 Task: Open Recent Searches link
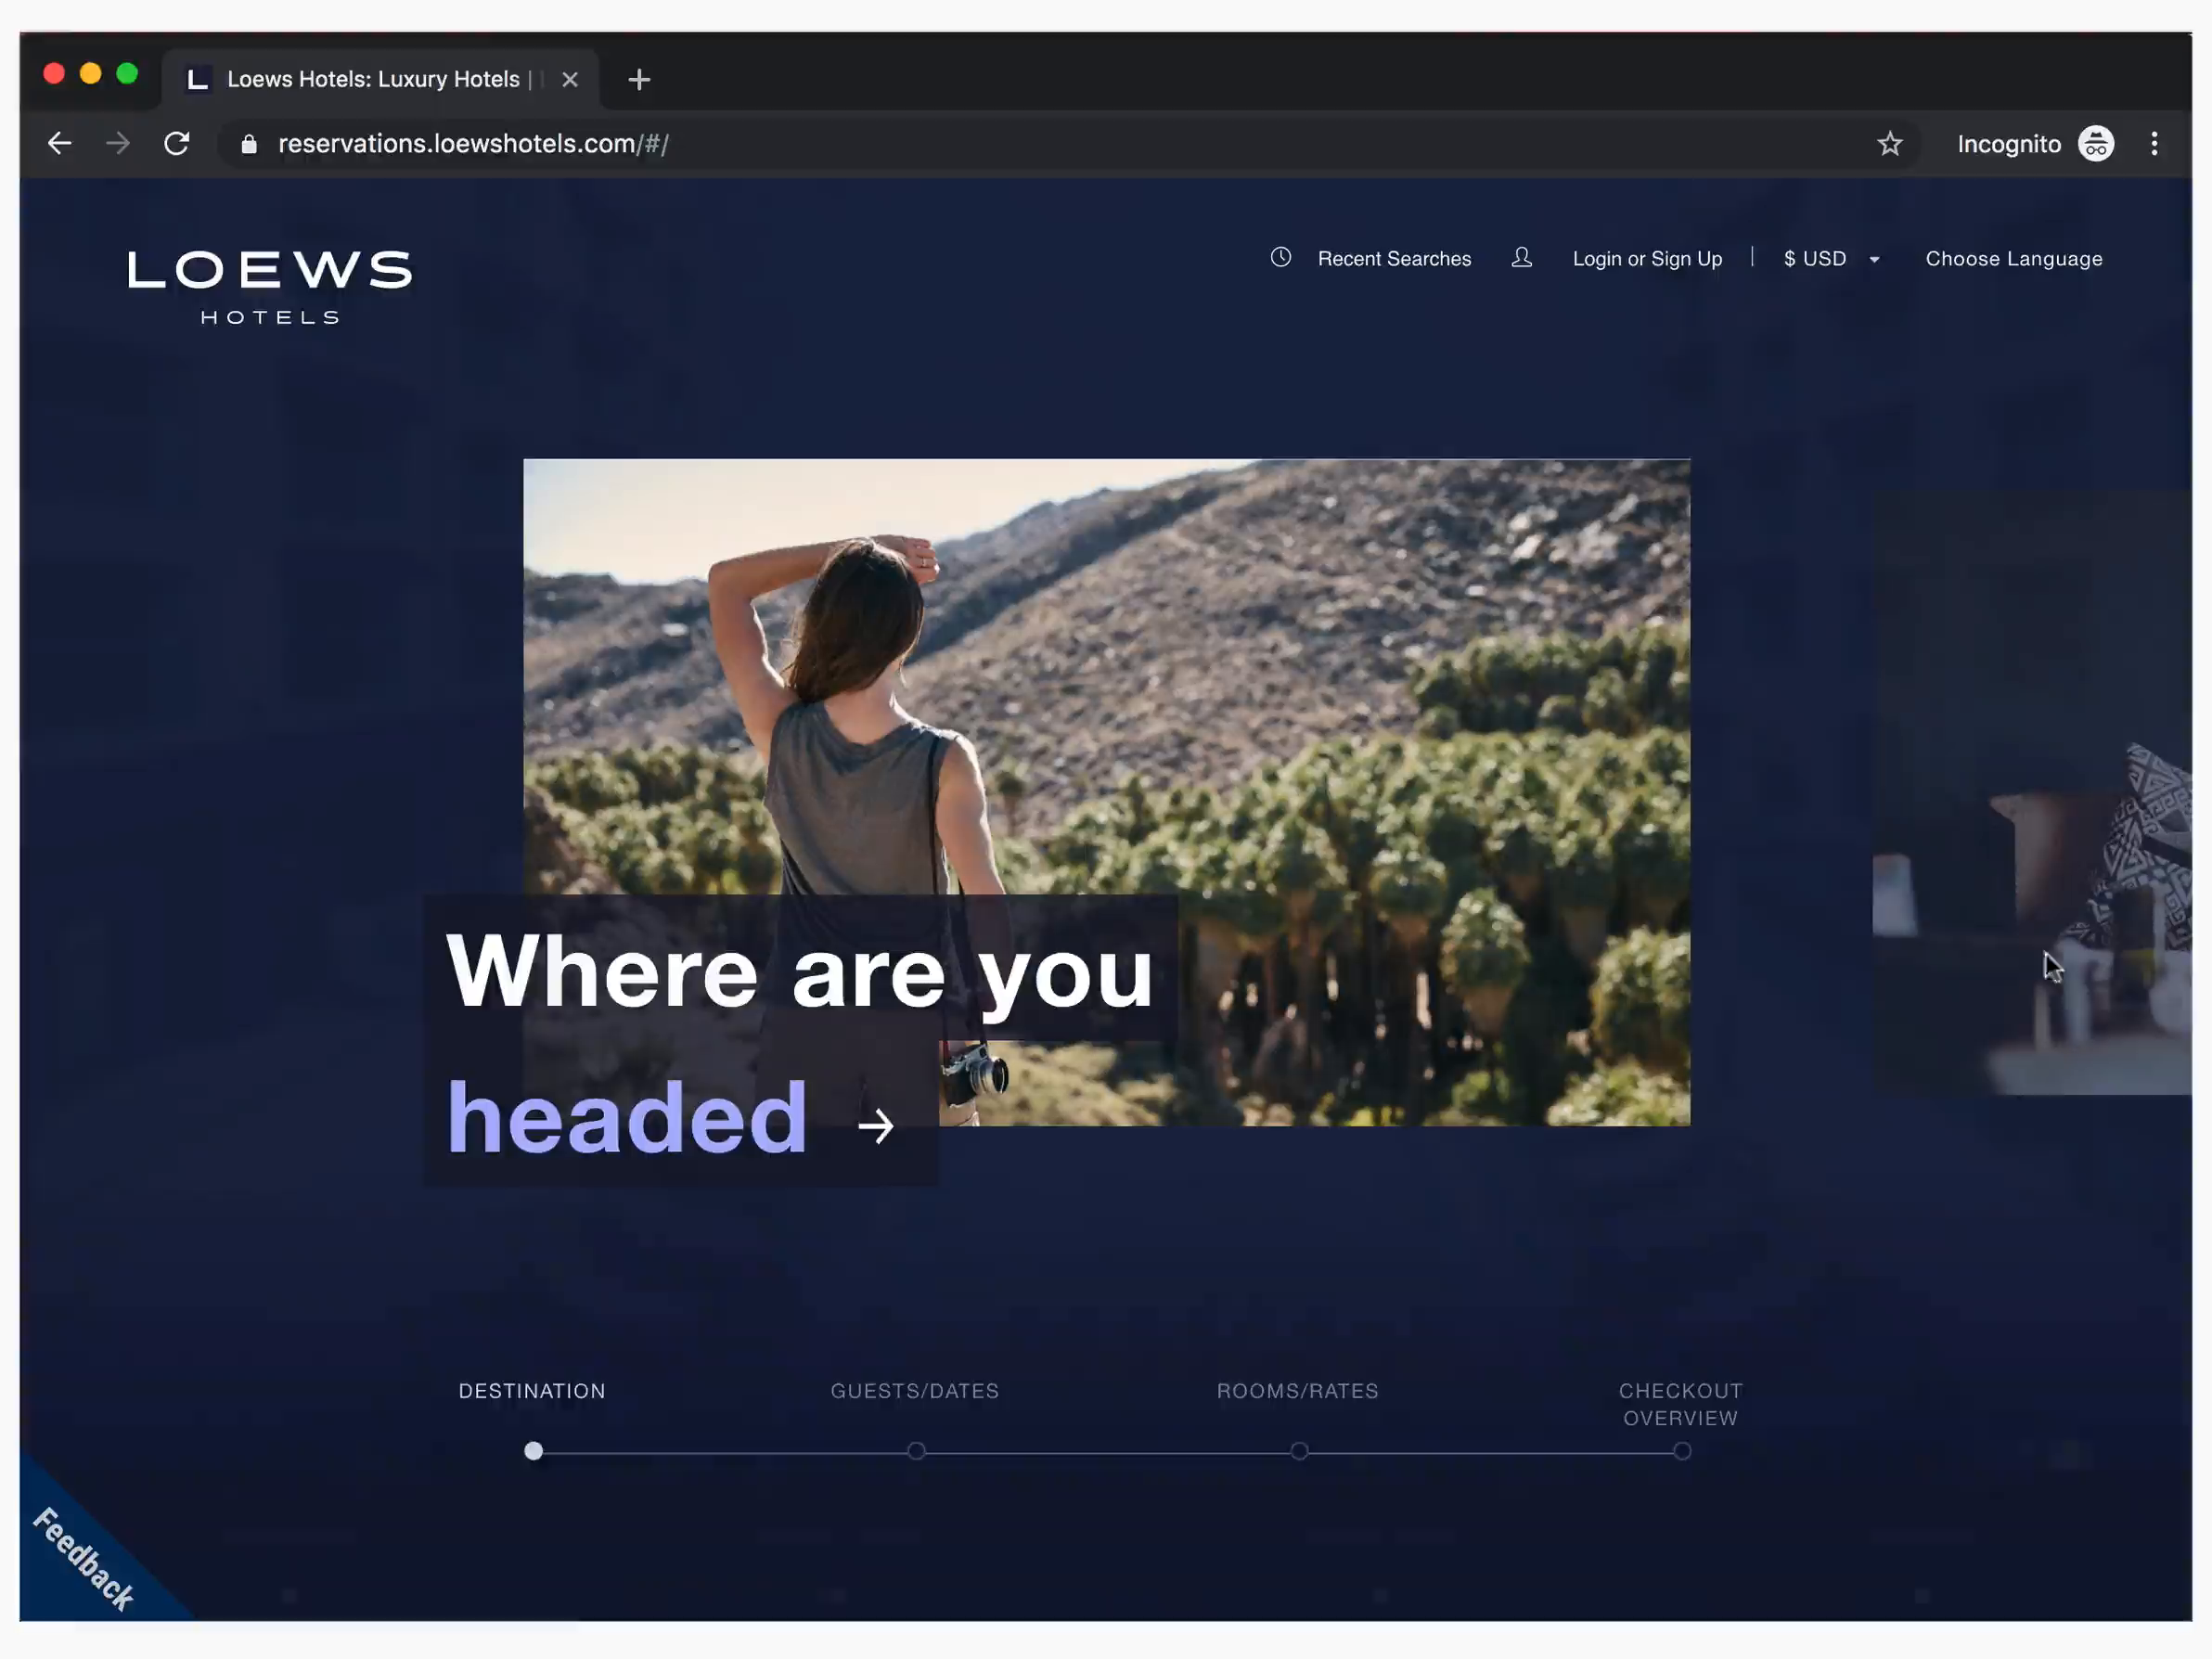coord(1394,259)
